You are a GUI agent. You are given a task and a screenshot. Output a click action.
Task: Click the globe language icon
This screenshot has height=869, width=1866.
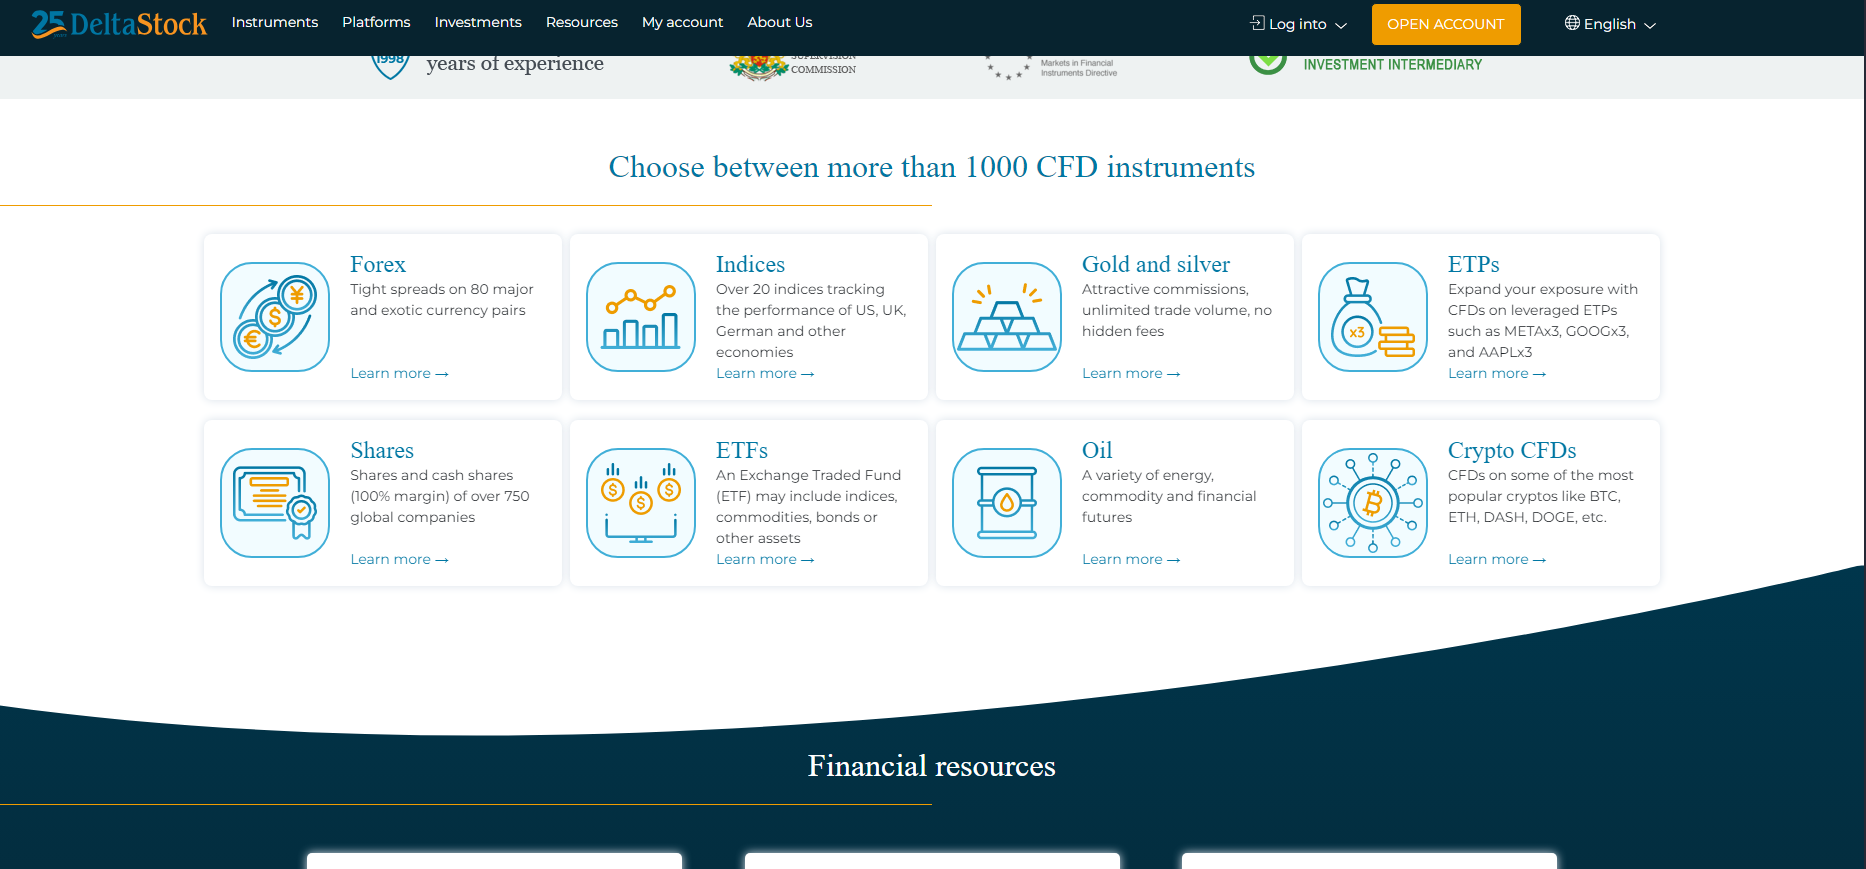[x=1572, y=23]
